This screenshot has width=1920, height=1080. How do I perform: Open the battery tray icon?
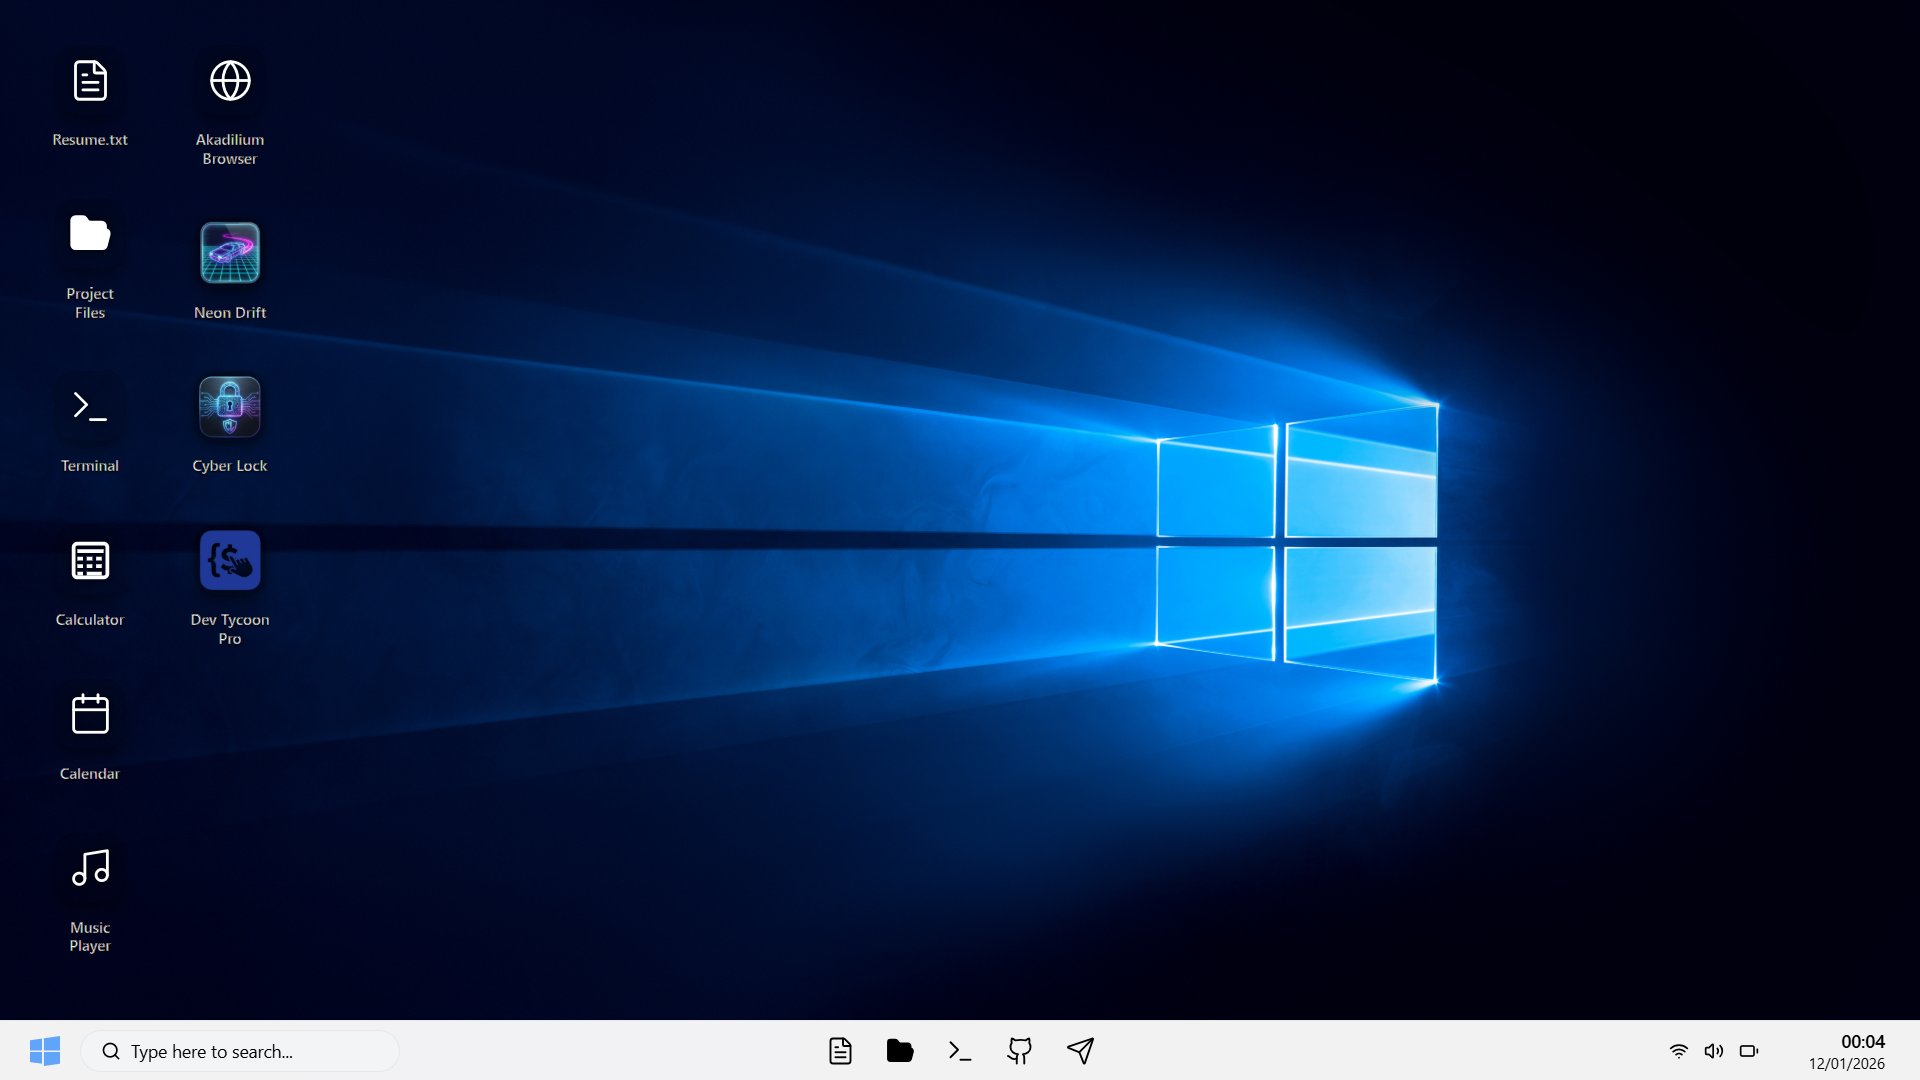click(x=1749, y=1051)
